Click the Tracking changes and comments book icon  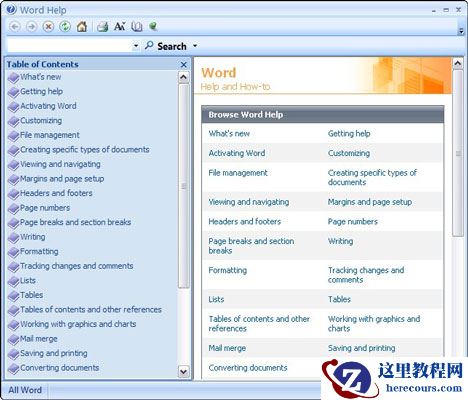[14, 267]
